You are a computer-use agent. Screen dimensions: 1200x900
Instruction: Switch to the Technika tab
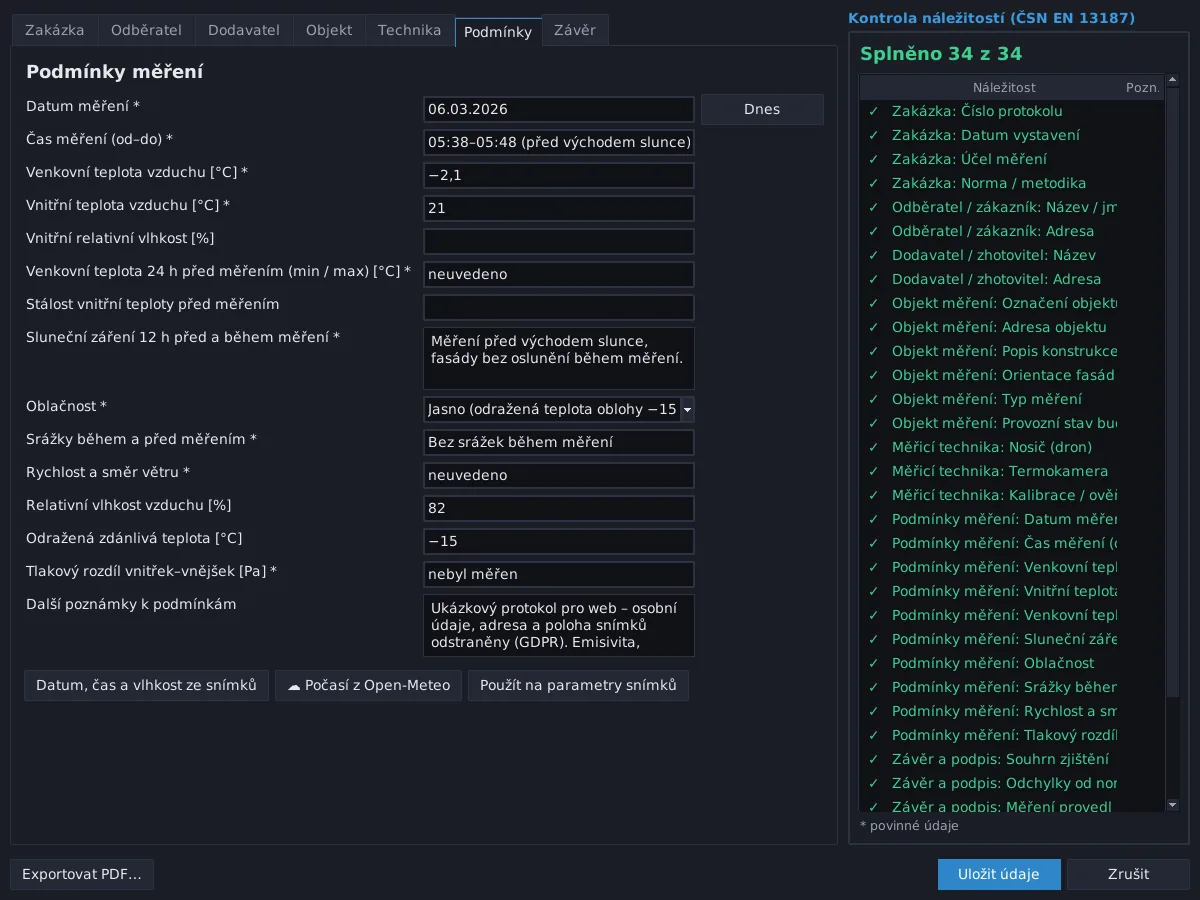409,30
